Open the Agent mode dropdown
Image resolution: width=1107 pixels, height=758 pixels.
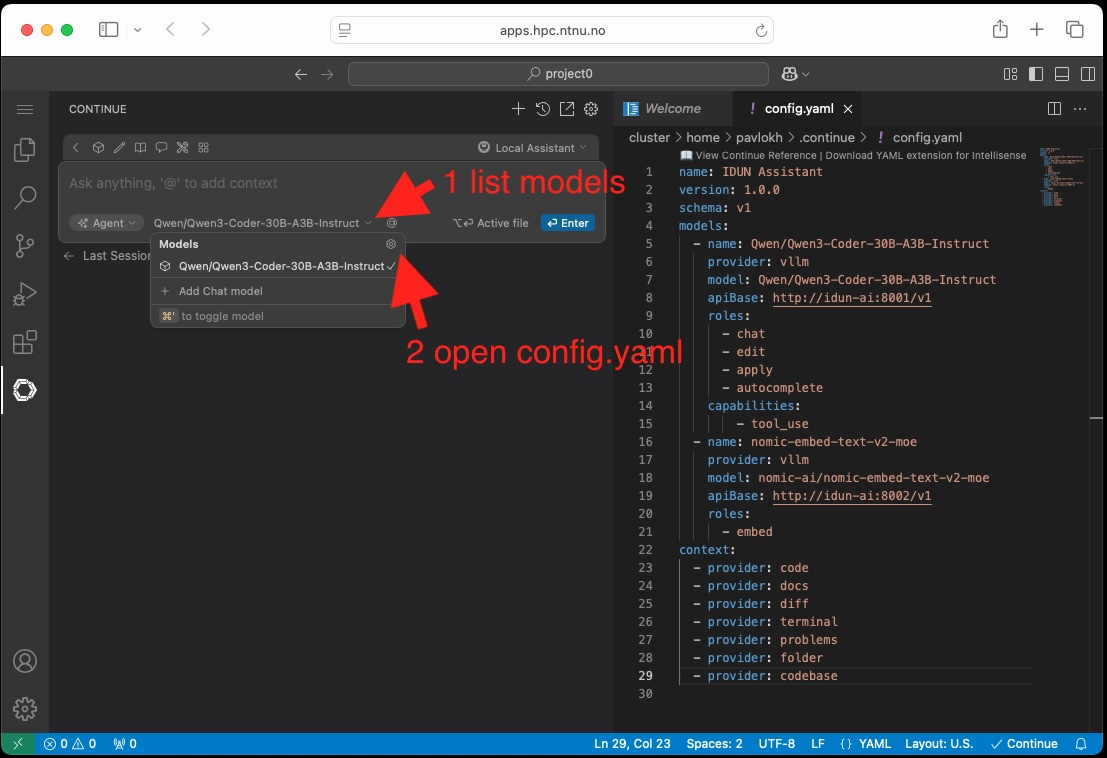point(107,223)
